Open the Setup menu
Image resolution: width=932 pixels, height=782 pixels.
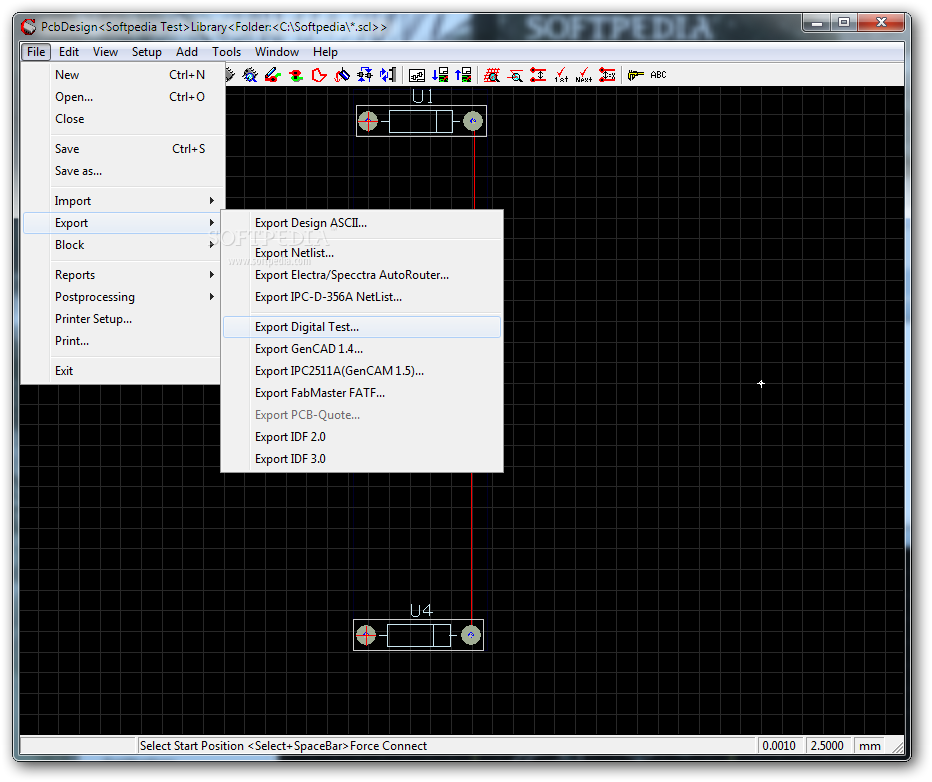[147, 52]
